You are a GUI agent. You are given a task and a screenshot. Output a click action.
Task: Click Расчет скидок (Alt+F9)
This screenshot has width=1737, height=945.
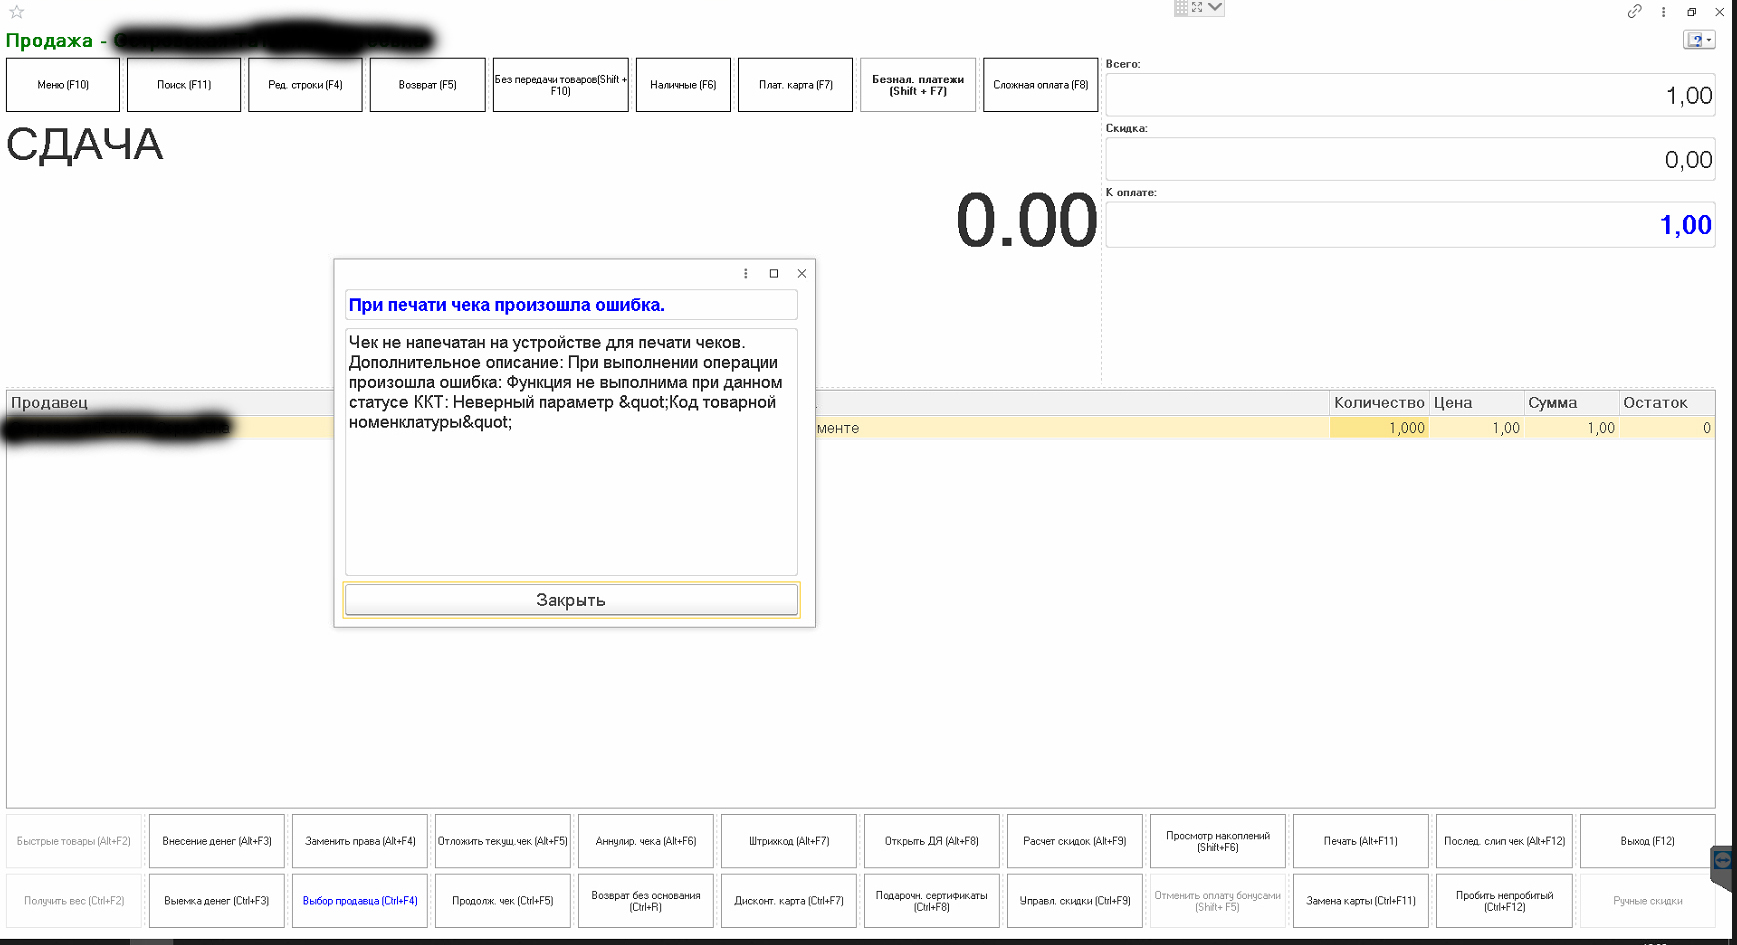click(1075, 841)
